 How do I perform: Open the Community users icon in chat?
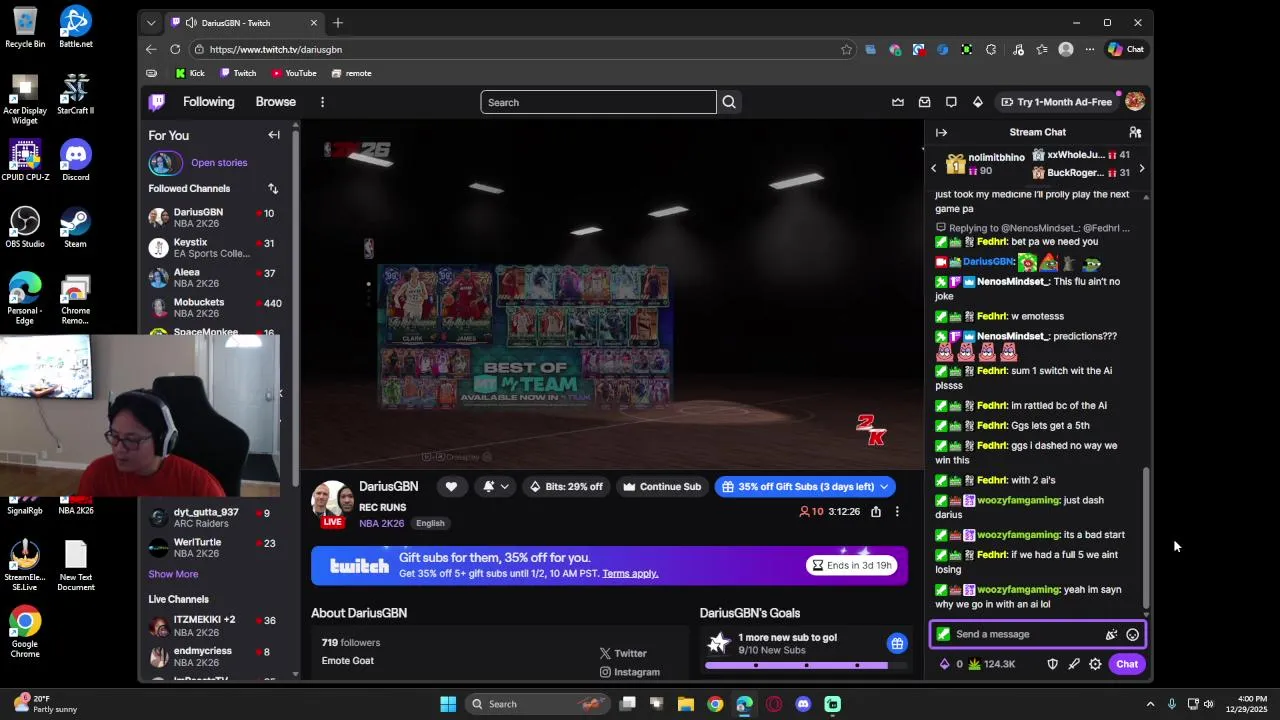point(1135,132)
